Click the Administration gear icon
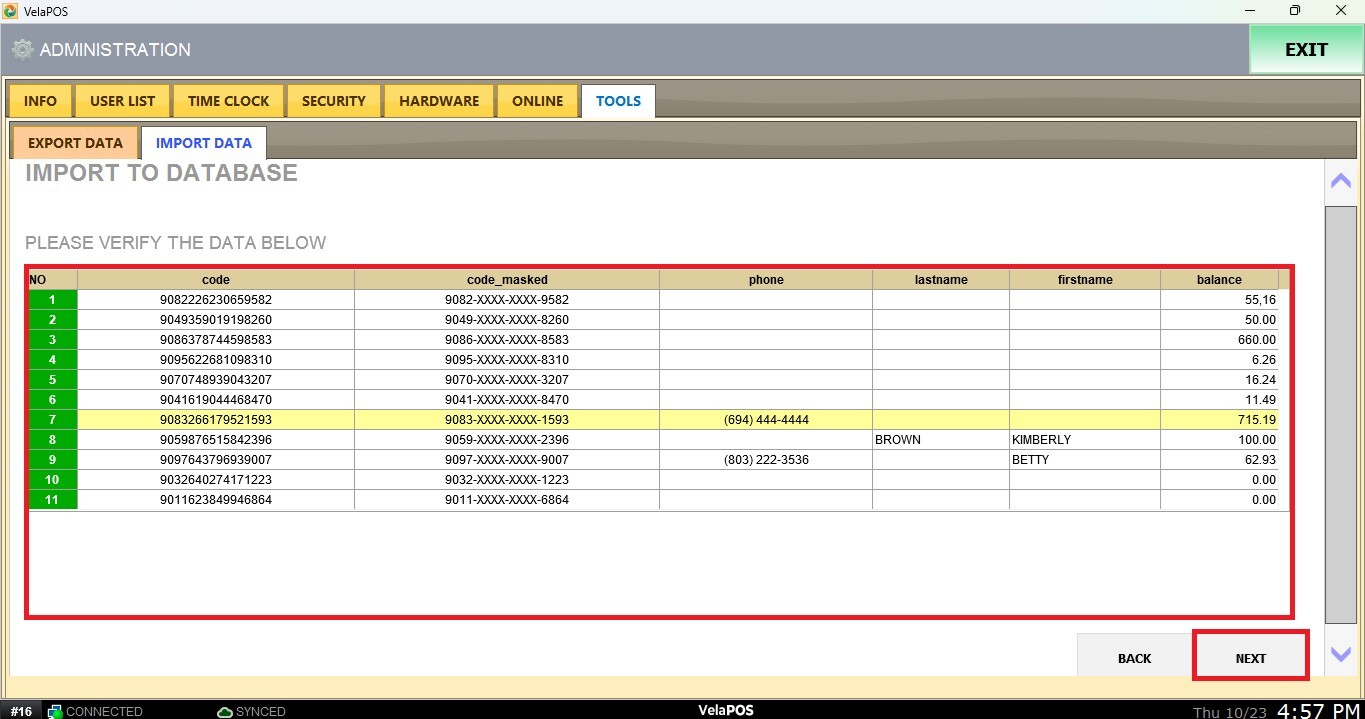Screen dimensions: 1365x719 tap(22, 50)
